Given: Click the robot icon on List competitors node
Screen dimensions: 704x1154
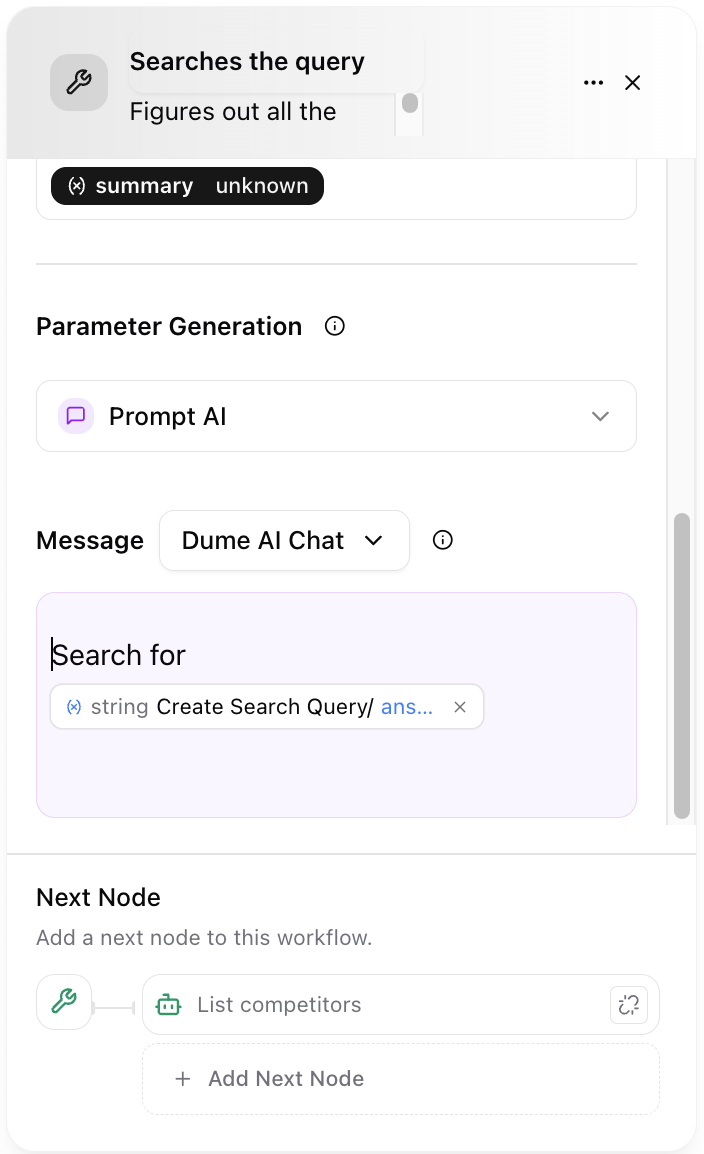Looking at the screenshot, I should [168, 1004].
